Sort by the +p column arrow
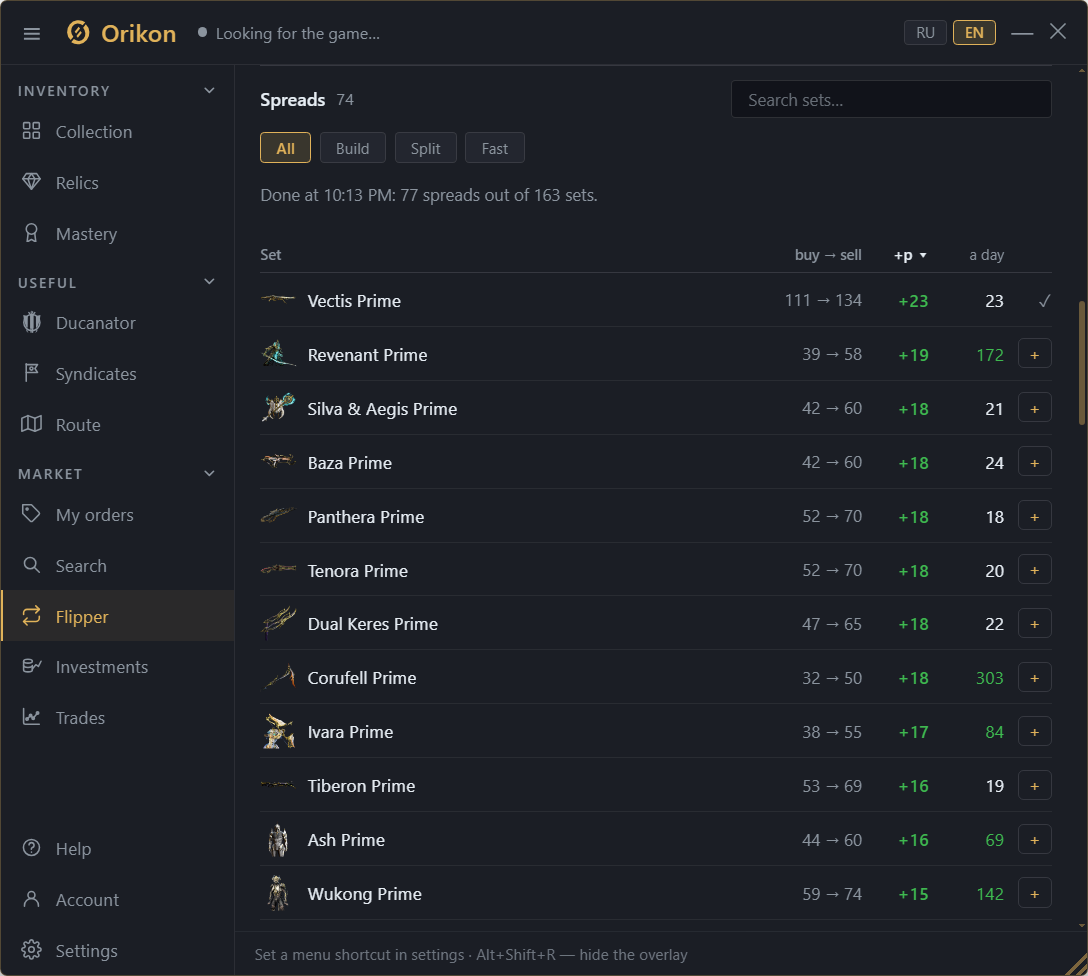Screen dimensions: 1088x976 click(923, 255)
